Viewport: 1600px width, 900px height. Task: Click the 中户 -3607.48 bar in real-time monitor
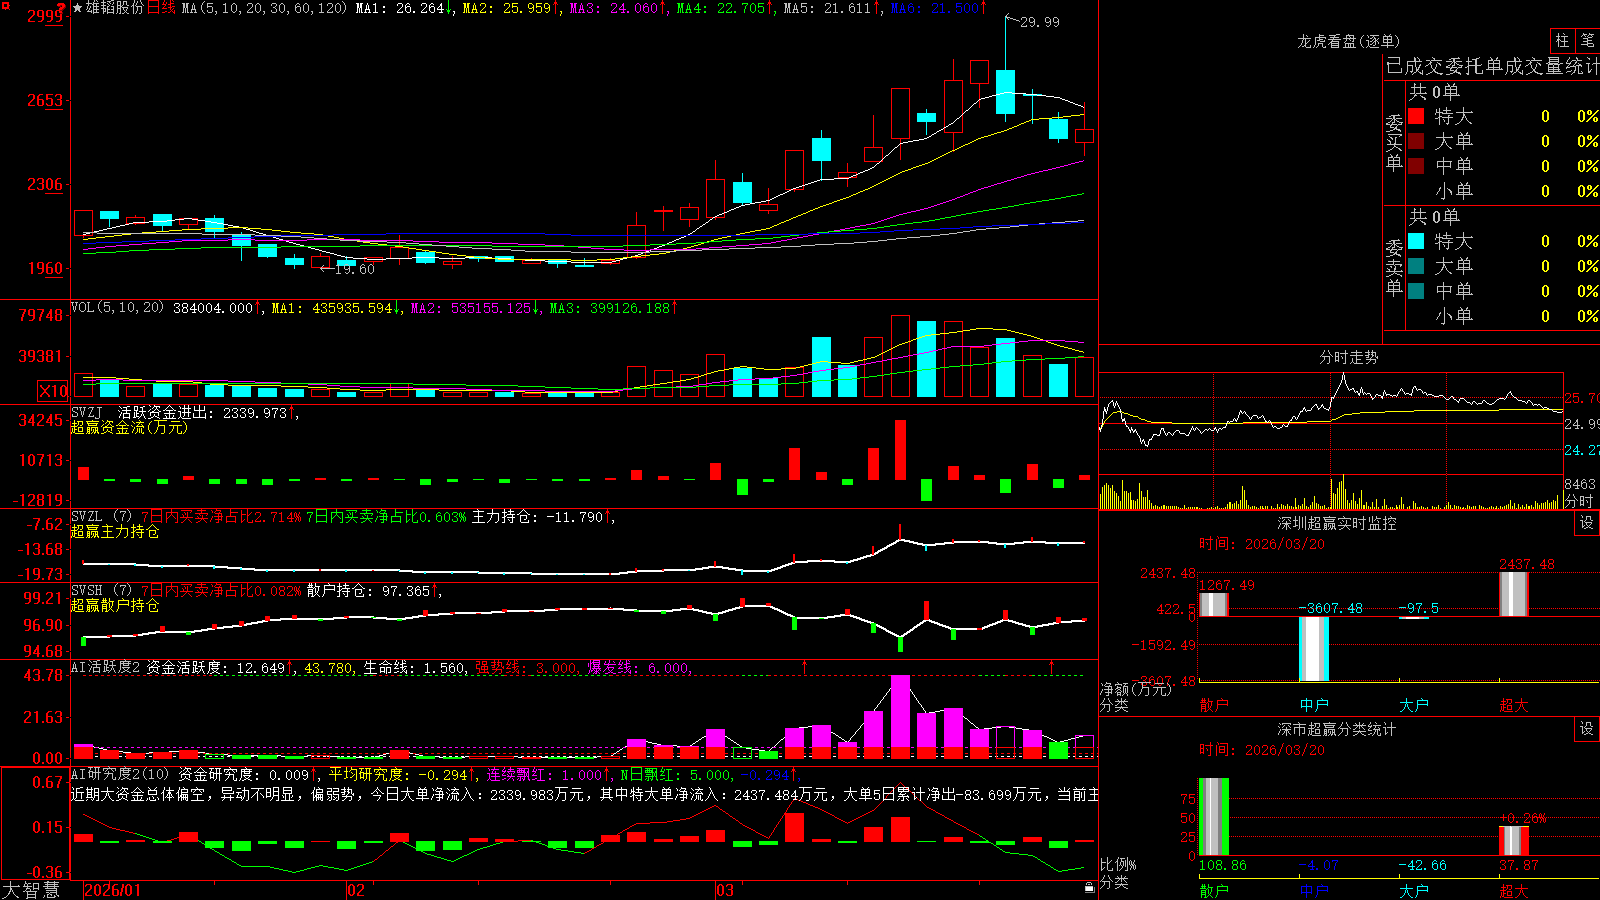pos(1314,649)
